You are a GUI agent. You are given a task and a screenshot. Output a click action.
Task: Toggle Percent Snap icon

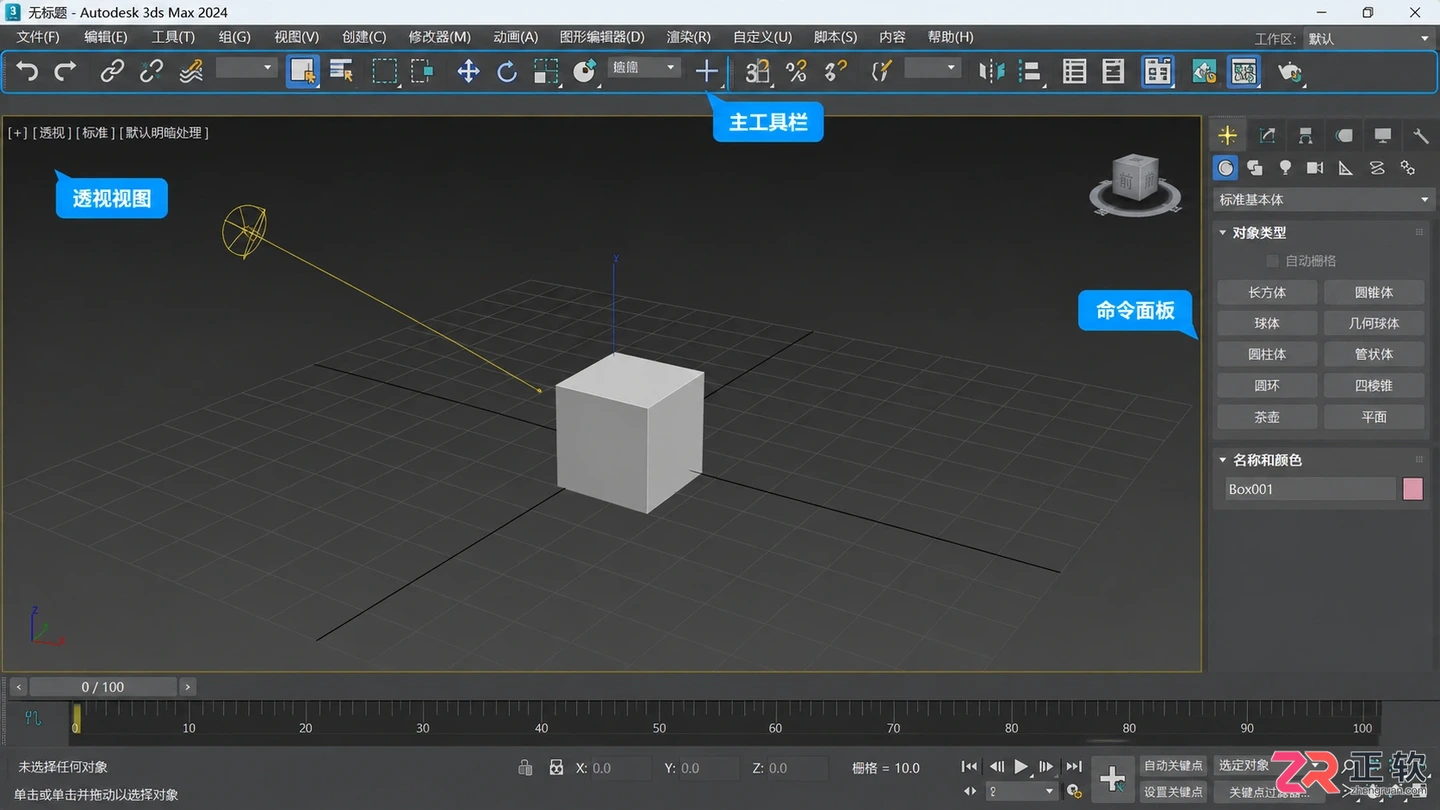coord(796,71)
